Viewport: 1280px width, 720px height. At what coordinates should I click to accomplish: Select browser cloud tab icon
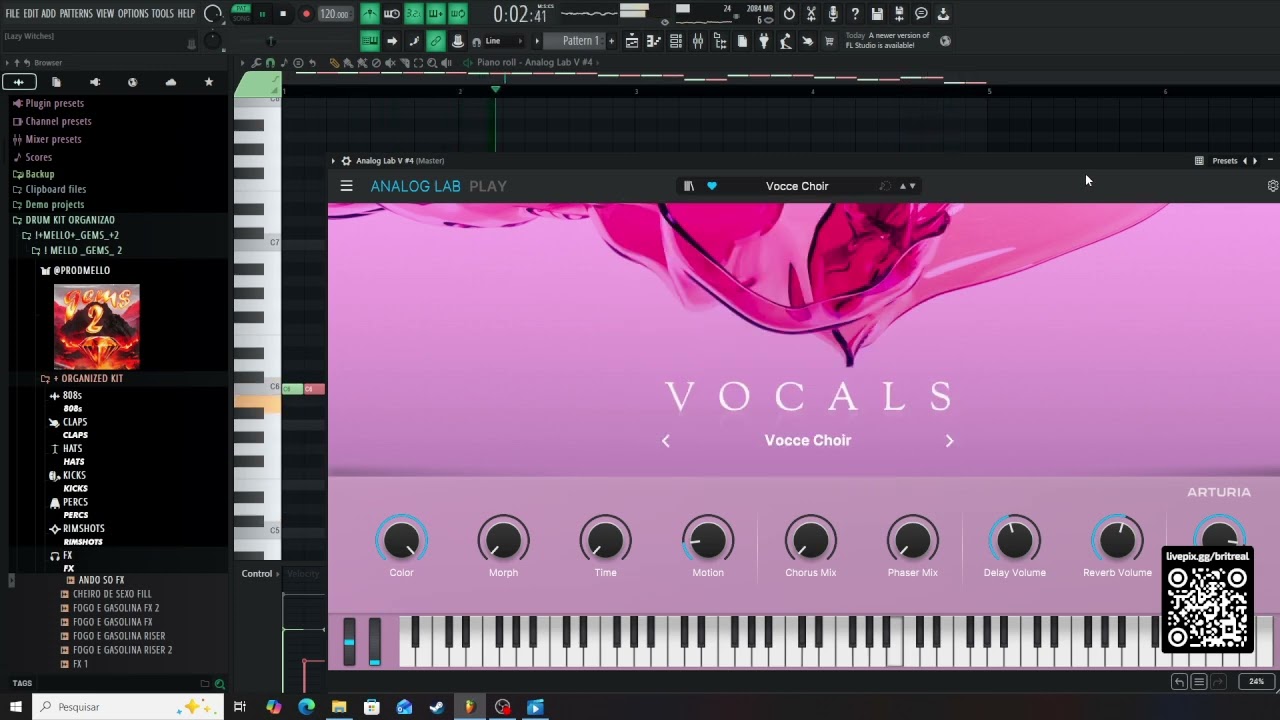point(171,82)
